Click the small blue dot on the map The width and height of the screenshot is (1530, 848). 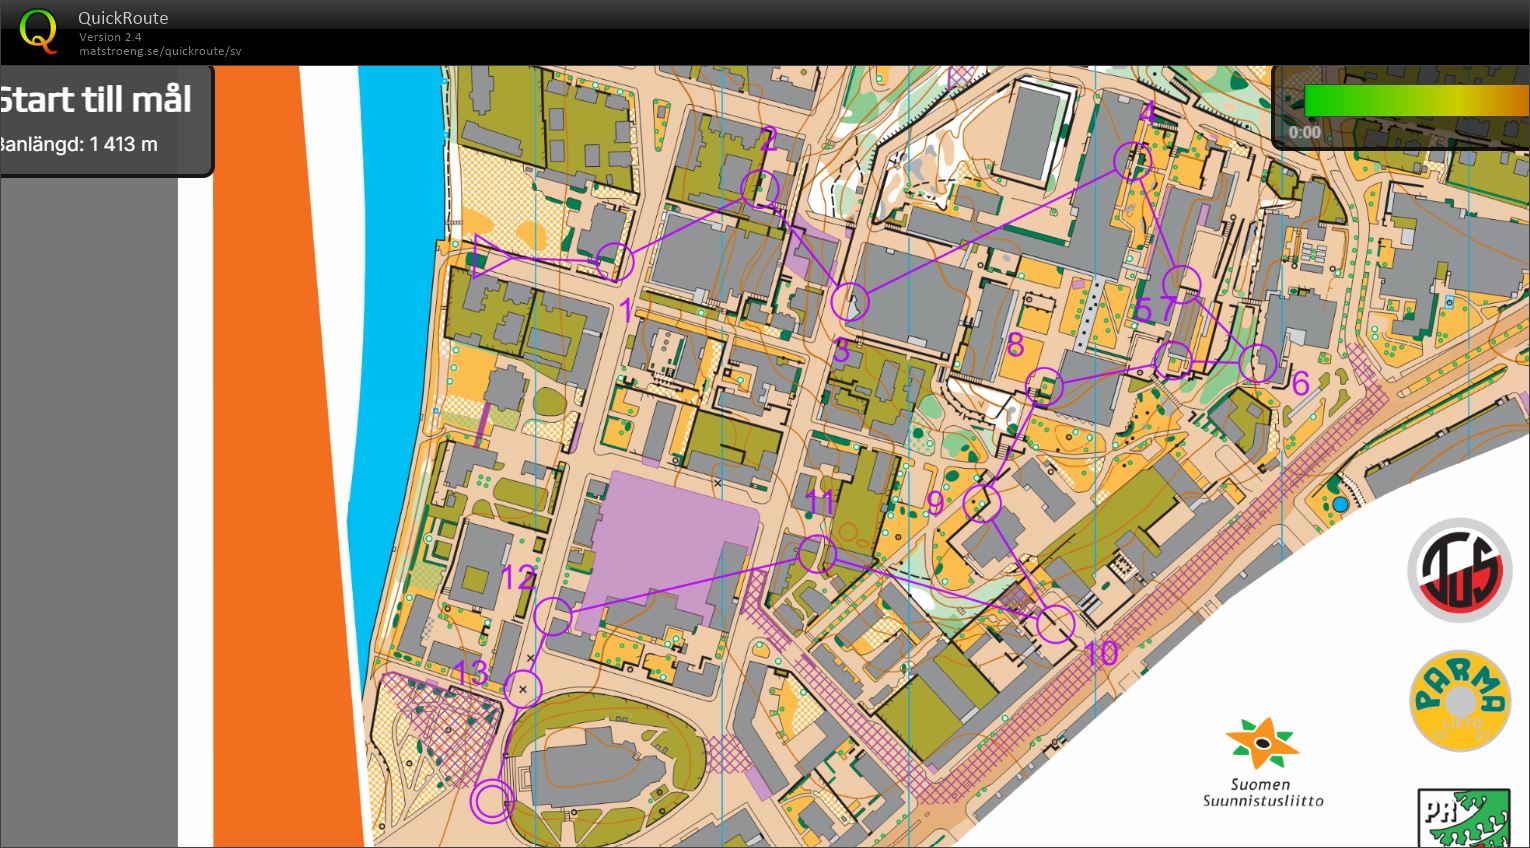click(1340, 505)
